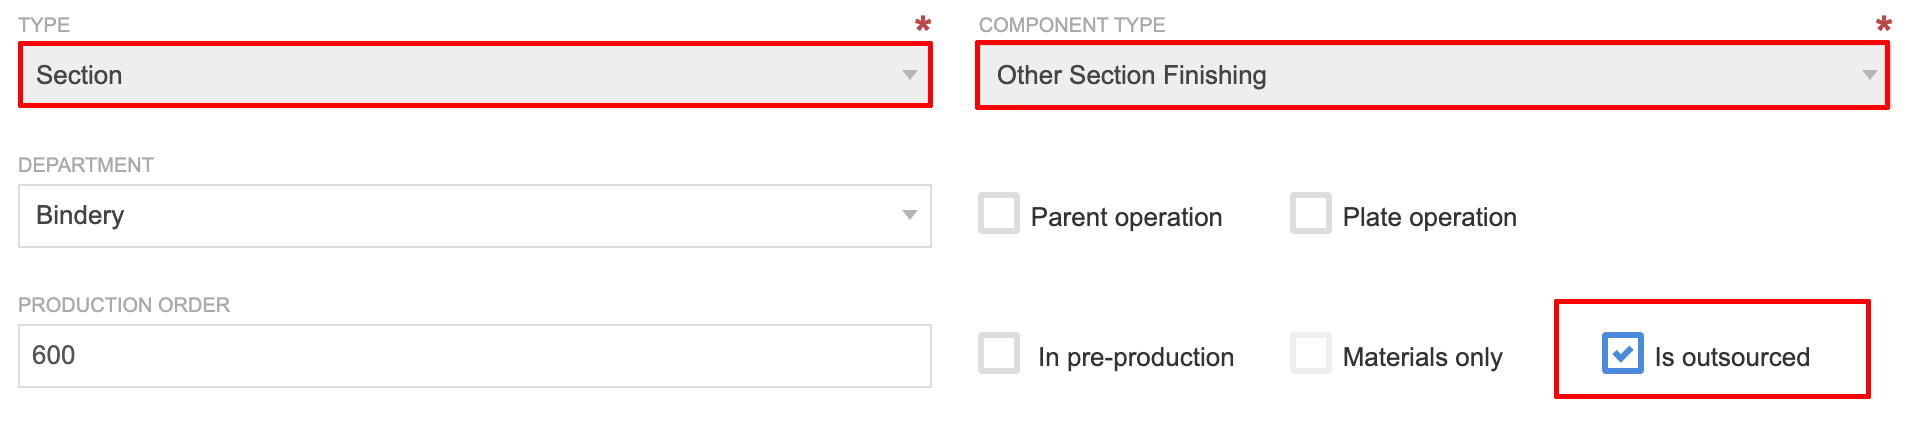Click the arrow beside Other Section Finishing
This screenshot has height=432, width=1920.
coord(1868,75)
